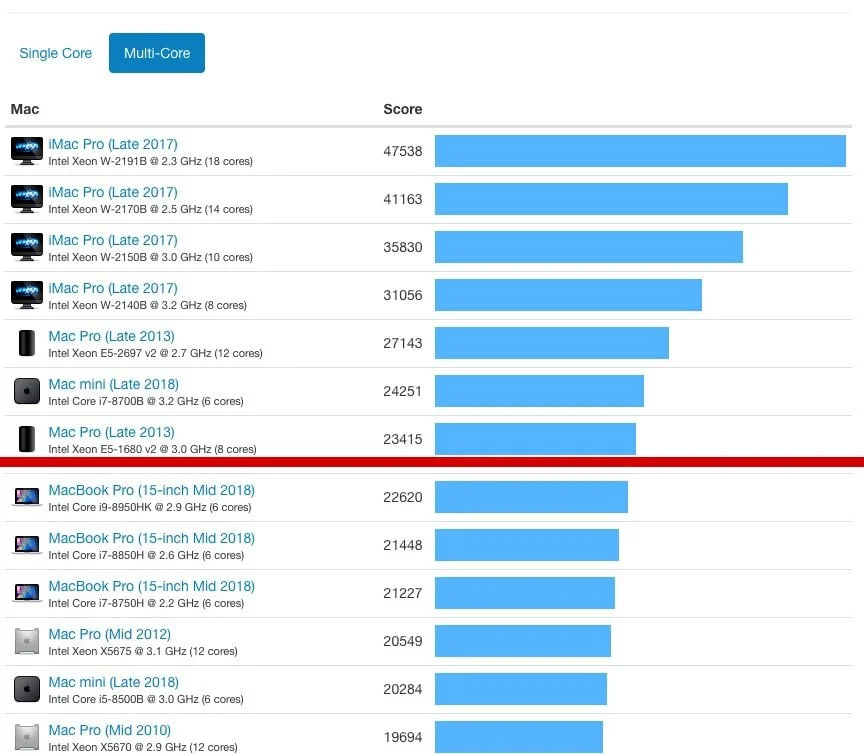Open iMac Pro (Late 2017) link with 18 cores

coord(113,144)
